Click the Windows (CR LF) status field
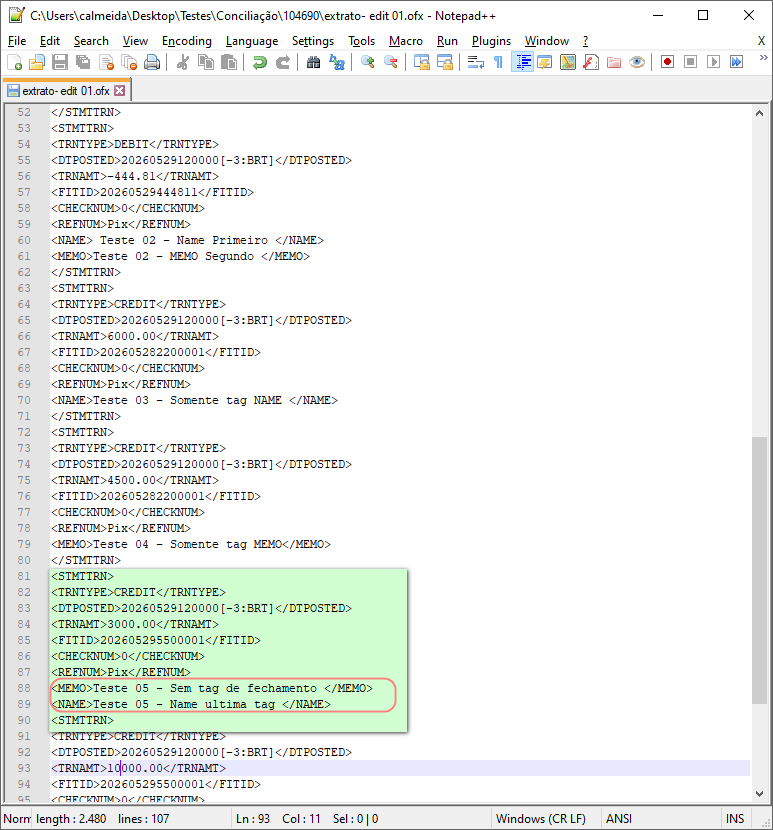Image resolution: width=773 pixels, height=830 pixels. tap(541, 819)
